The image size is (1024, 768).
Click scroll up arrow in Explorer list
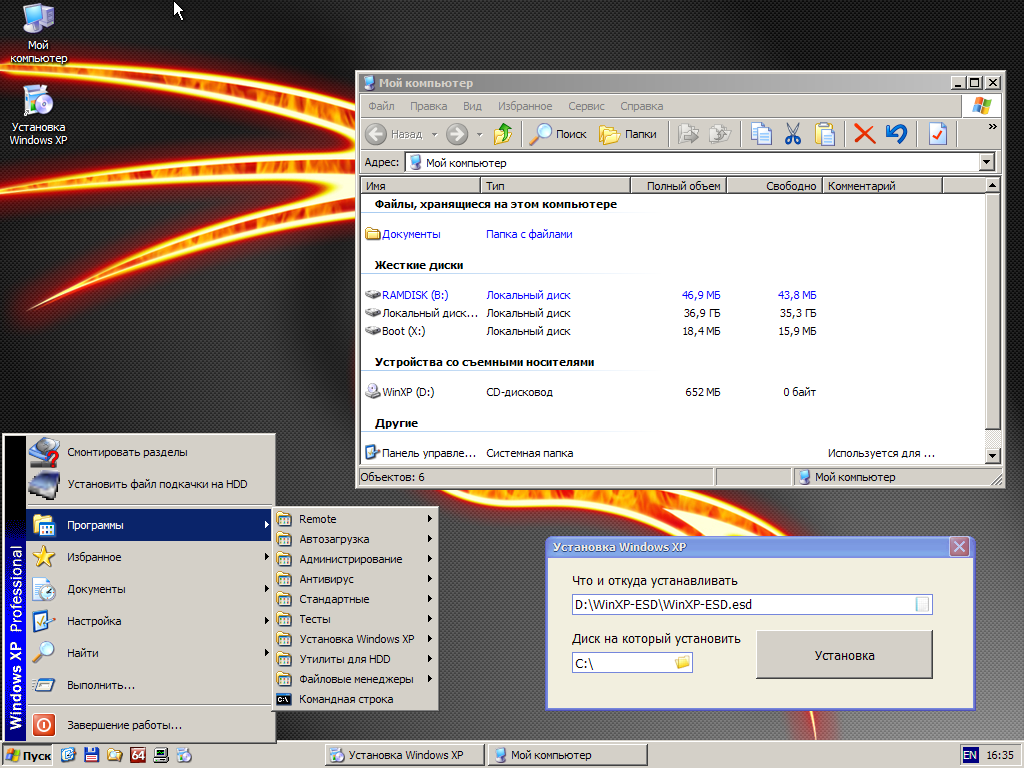992,186
